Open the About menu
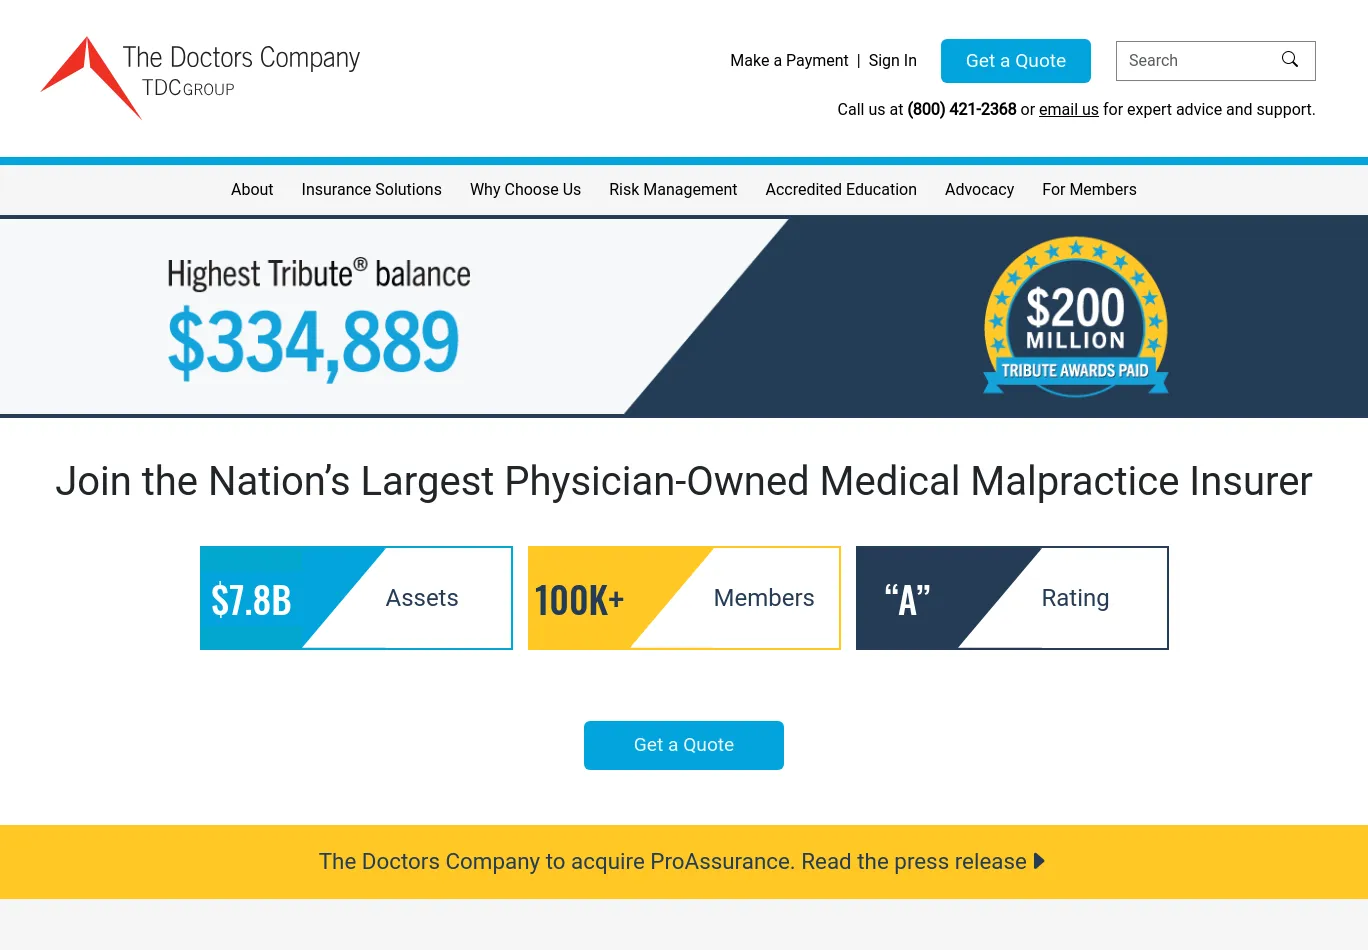Screen dimensions: 1368x950 (252, 190)
